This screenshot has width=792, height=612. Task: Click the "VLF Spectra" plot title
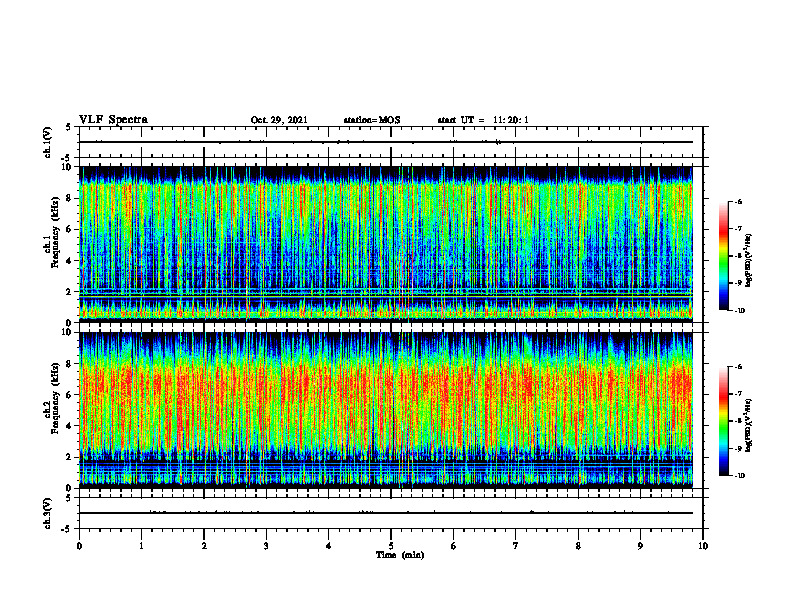pos(113,120)
